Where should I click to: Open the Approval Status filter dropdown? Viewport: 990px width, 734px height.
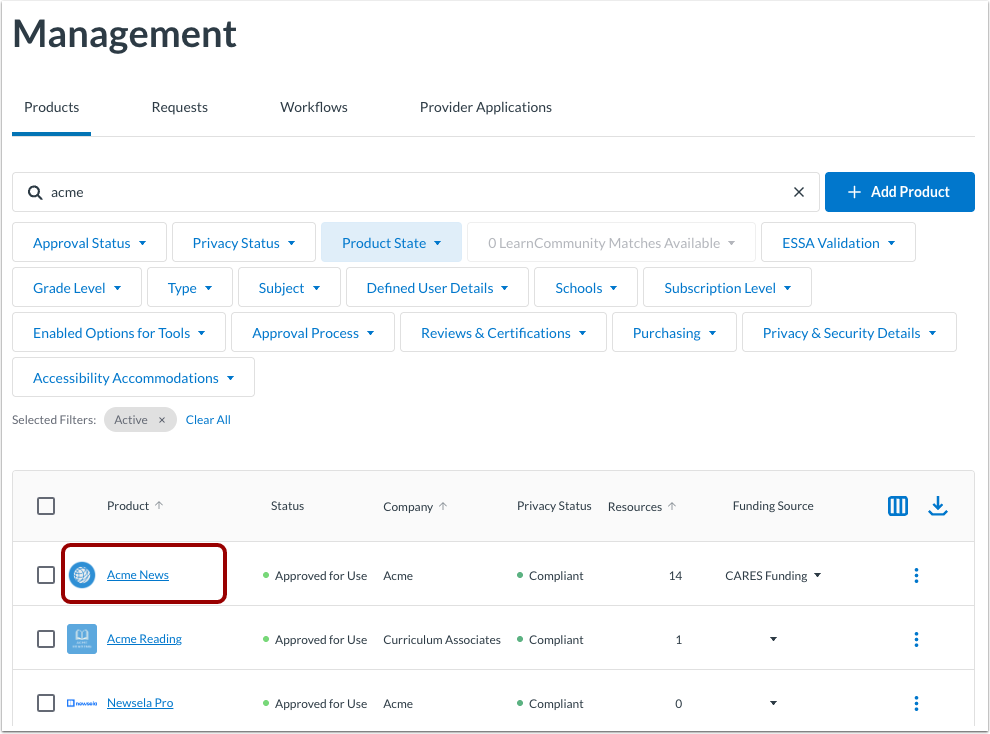[x=89, y=242]
